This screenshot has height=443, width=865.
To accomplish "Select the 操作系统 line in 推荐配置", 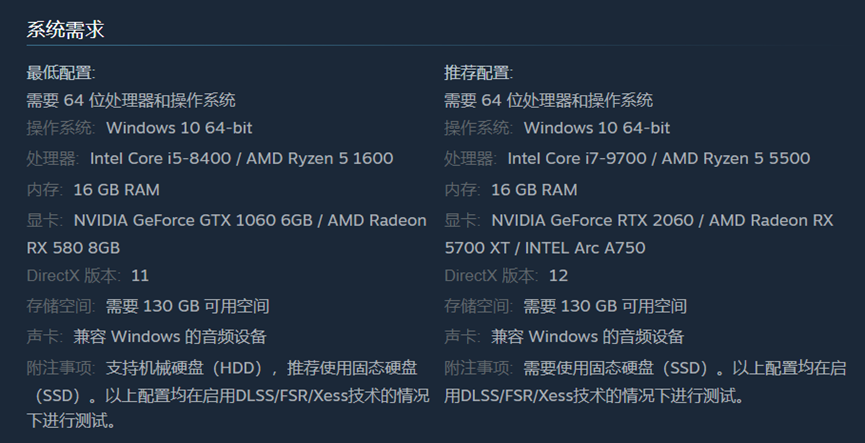I will pyautogui.click(x=557, y=128).
